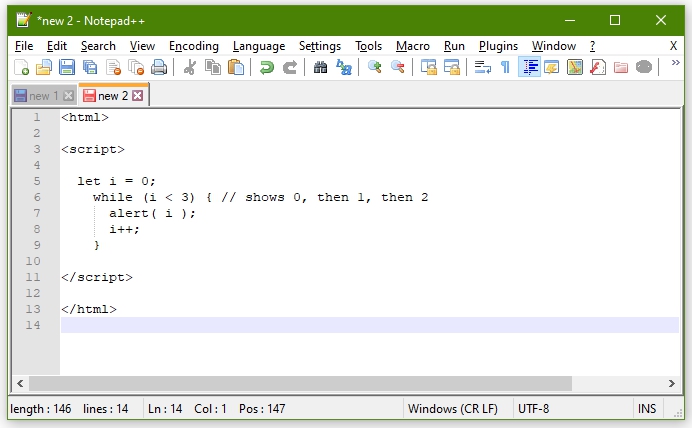
Task: Click the Ln : 14 status entry
Action: point(165,409)
